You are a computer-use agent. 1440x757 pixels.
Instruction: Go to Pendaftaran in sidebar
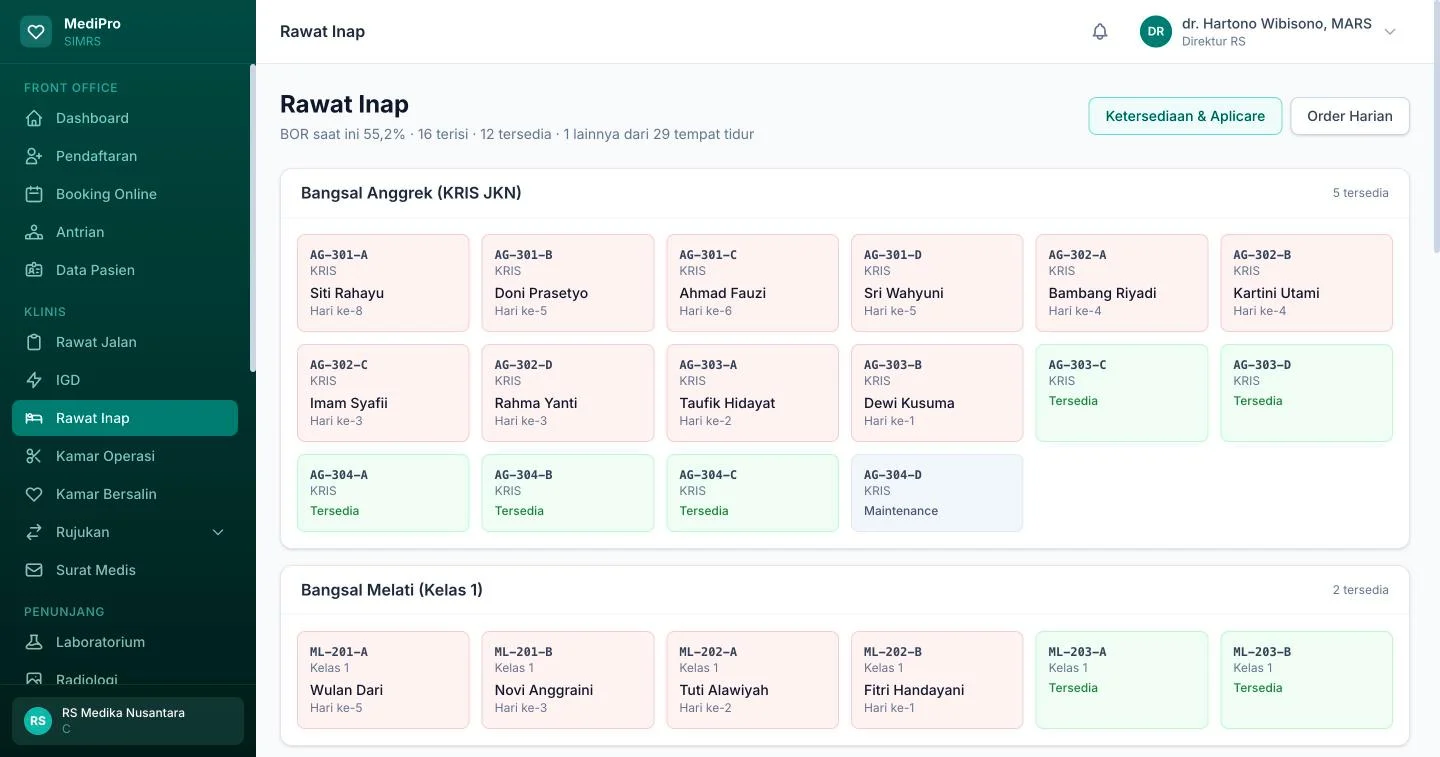tap(125, 156)
